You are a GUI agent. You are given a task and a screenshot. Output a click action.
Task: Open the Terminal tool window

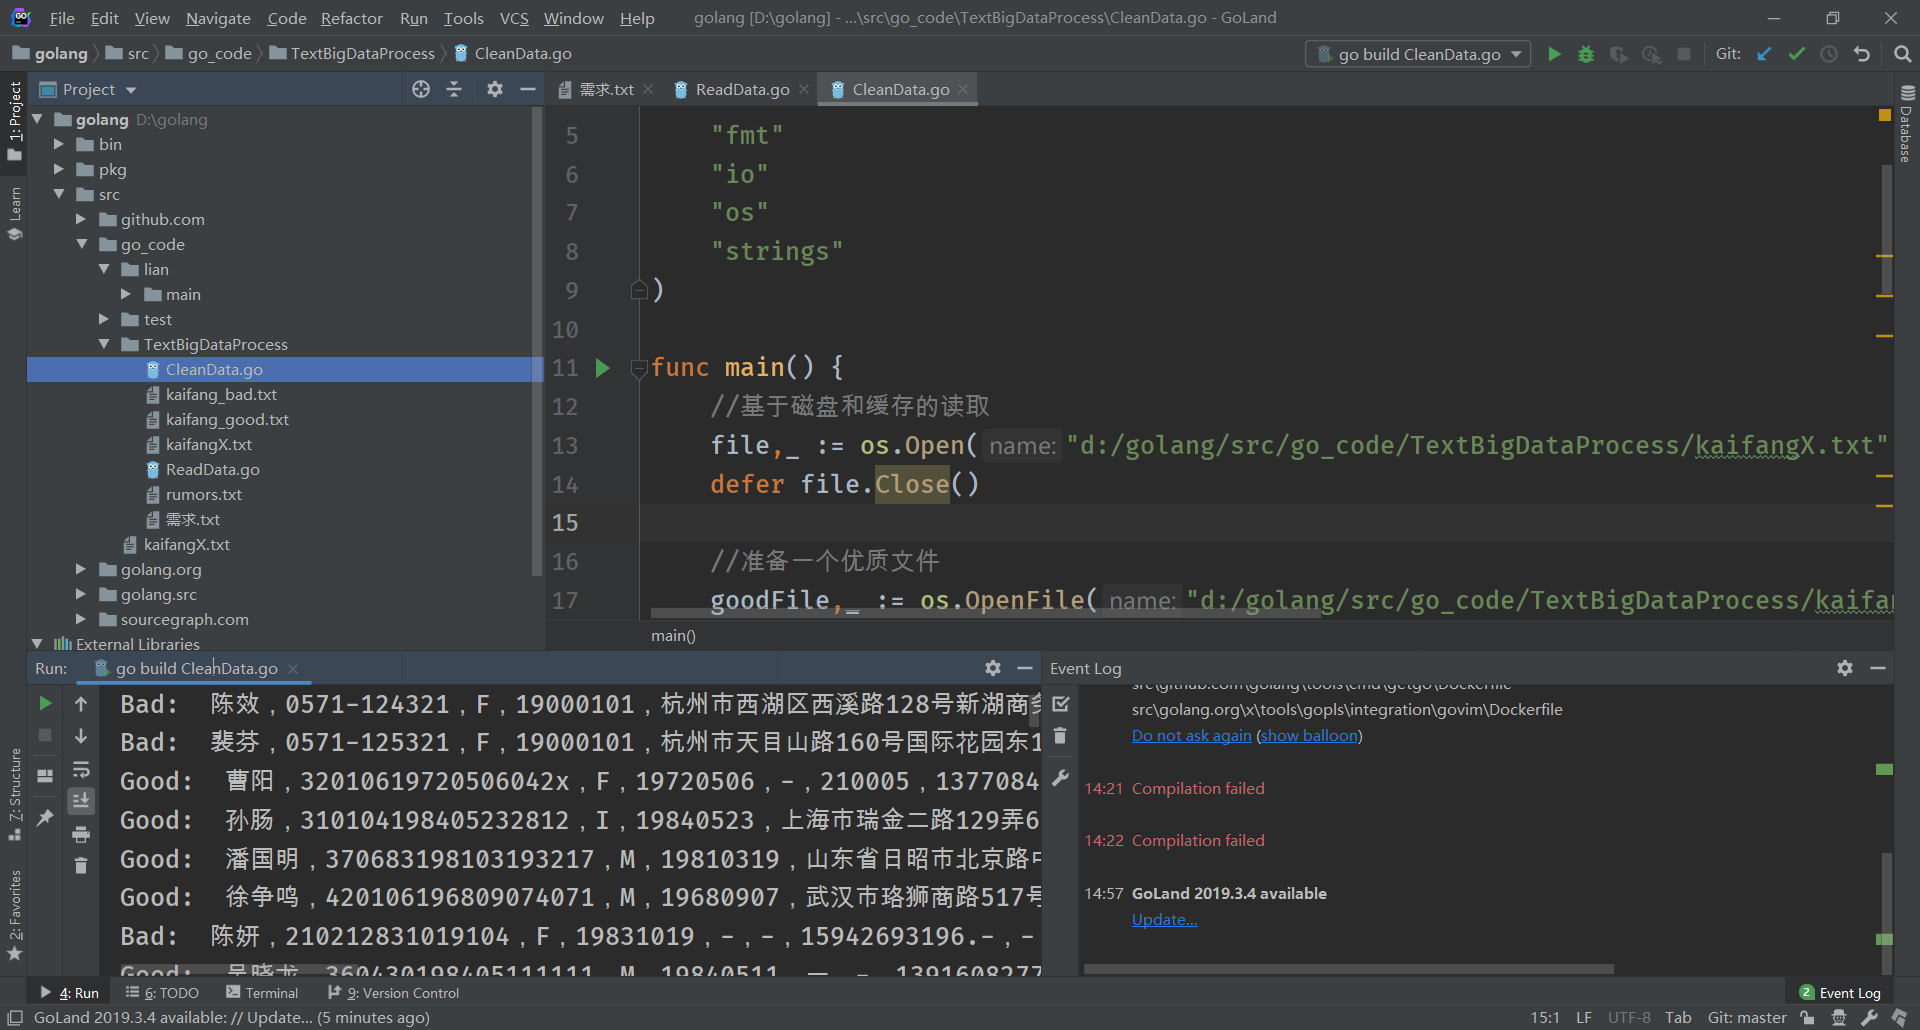click(x=261, y=992)
